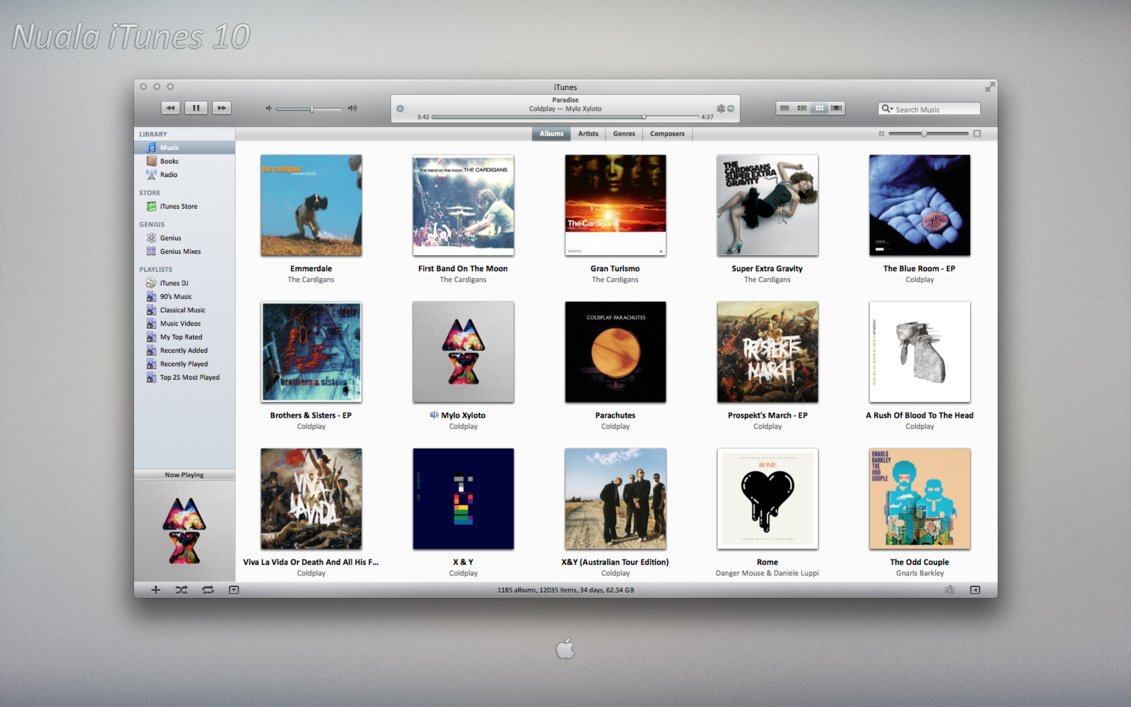Skip back to the previous track
1131x707 pixels.
click(170, 108)
